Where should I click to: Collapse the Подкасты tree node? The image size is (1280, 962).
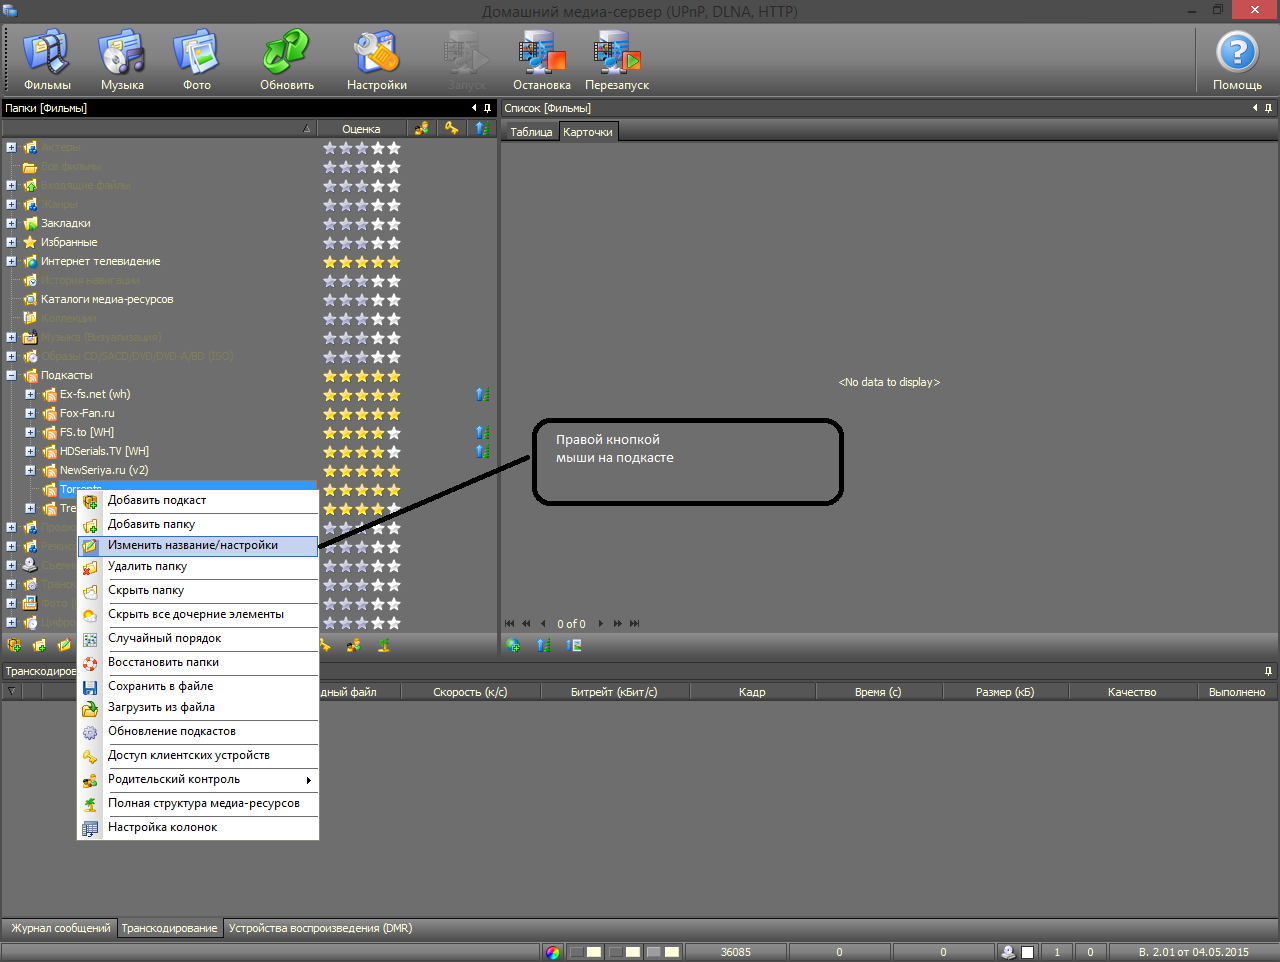coord(11,376)
